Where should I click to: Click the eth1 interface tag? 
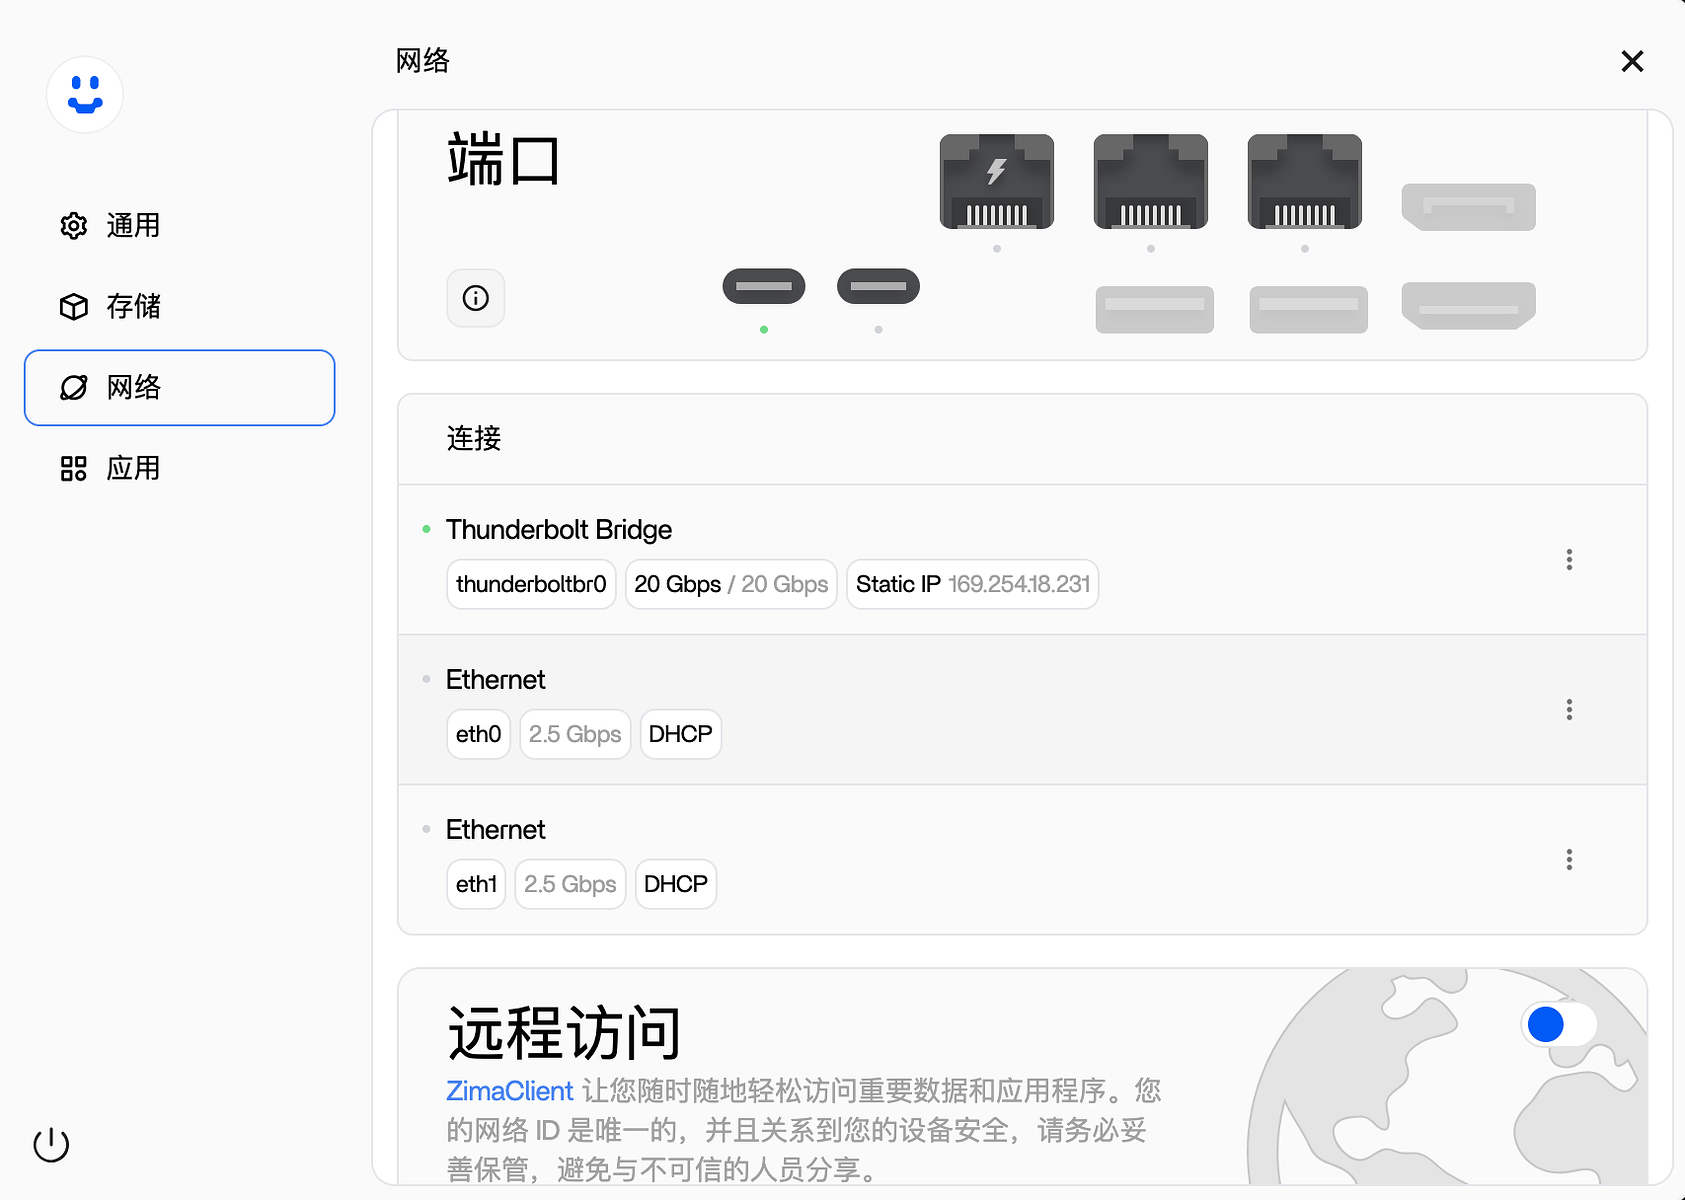click(476, 884)
